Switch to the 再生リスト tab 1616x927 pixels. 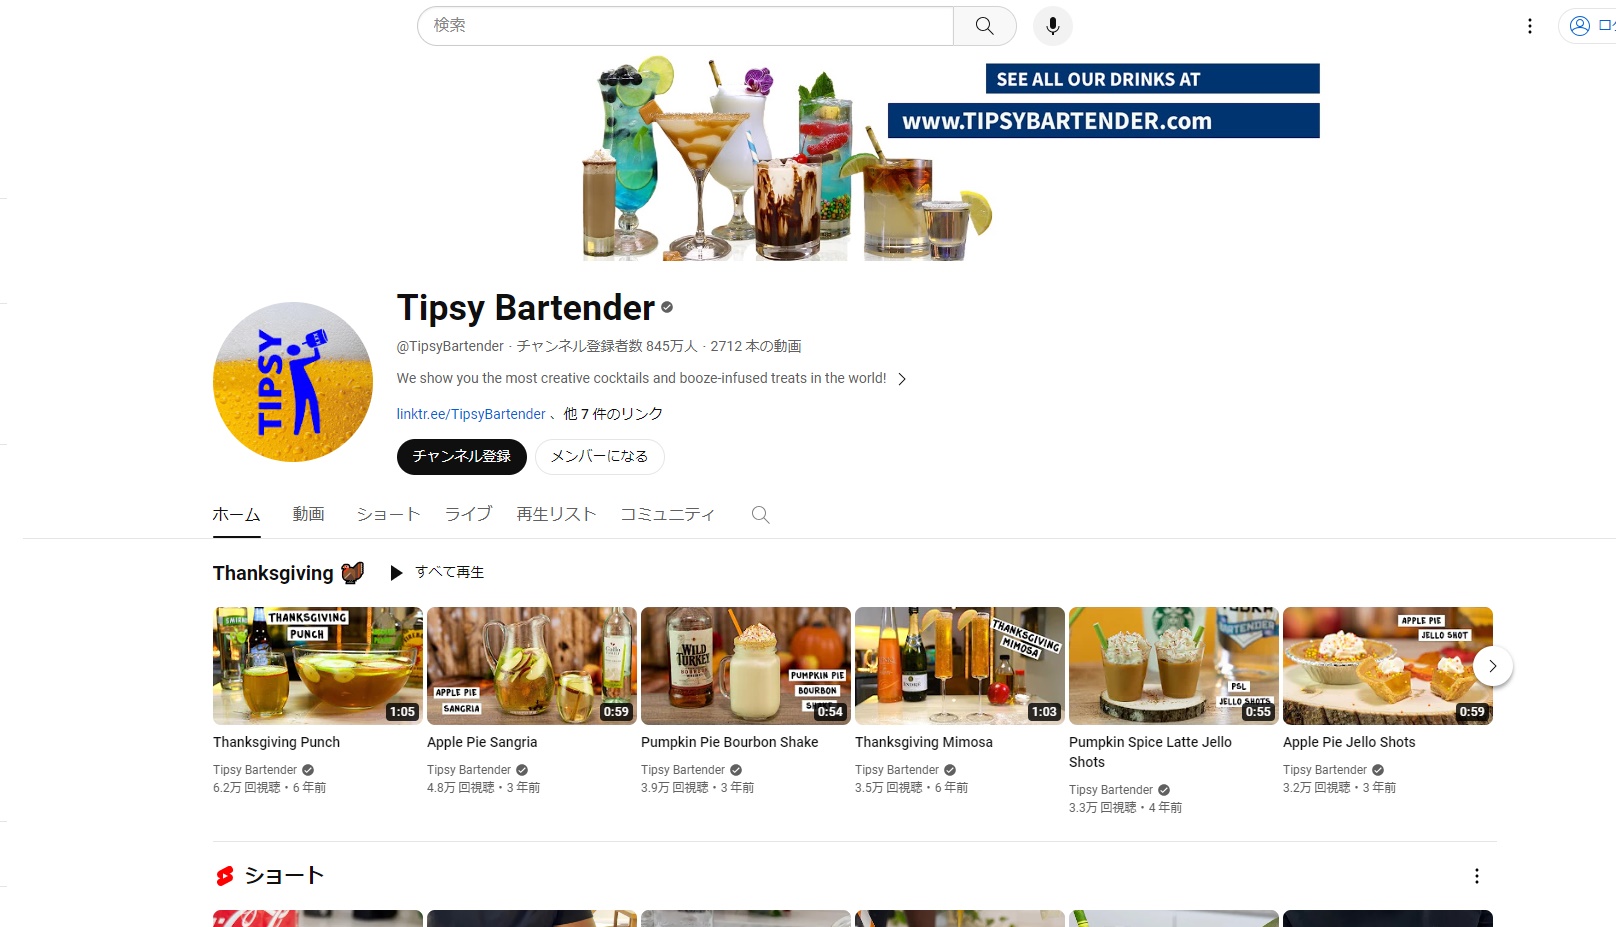(556, 514)
